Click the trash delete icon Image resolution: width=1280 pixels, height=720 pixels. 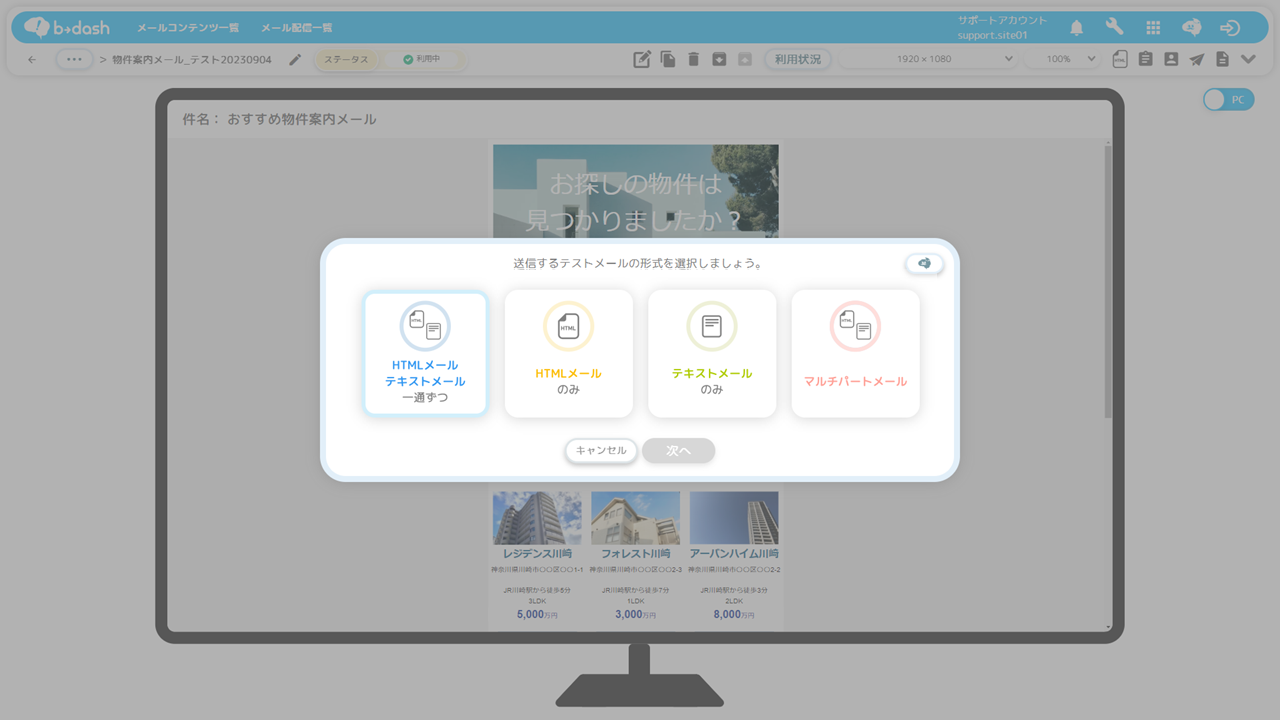tap(694, 59)
